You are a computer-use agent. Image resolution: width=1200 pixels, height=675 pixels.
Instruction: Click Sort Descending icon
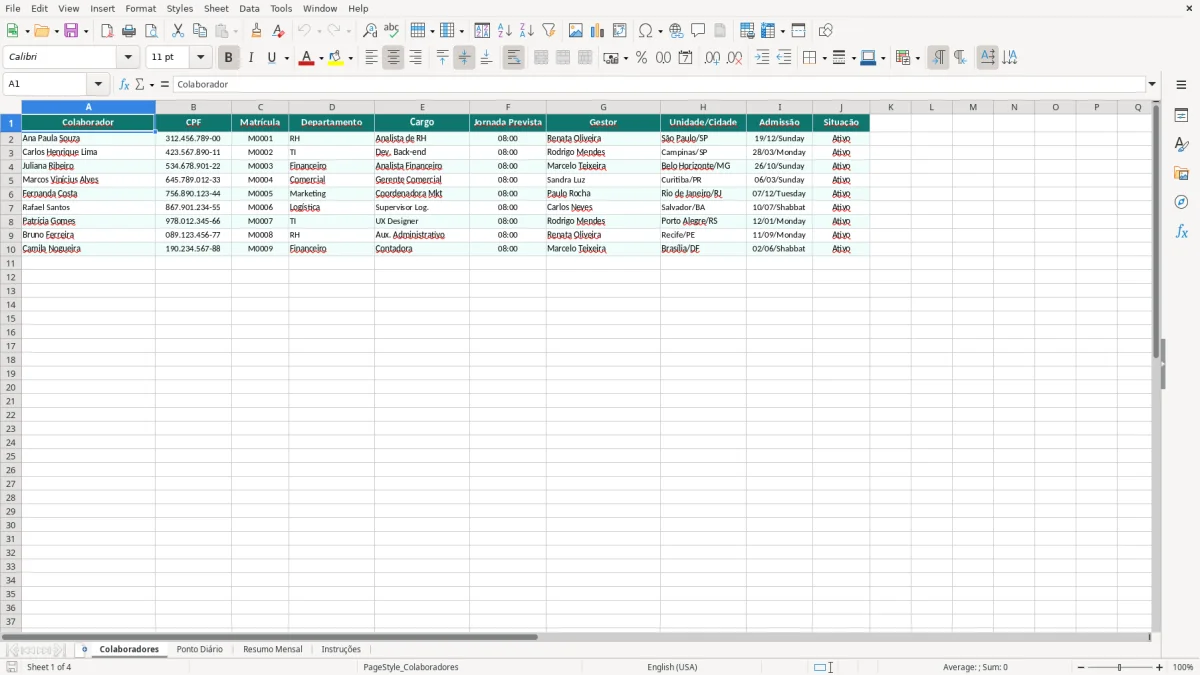pos(526,31)
